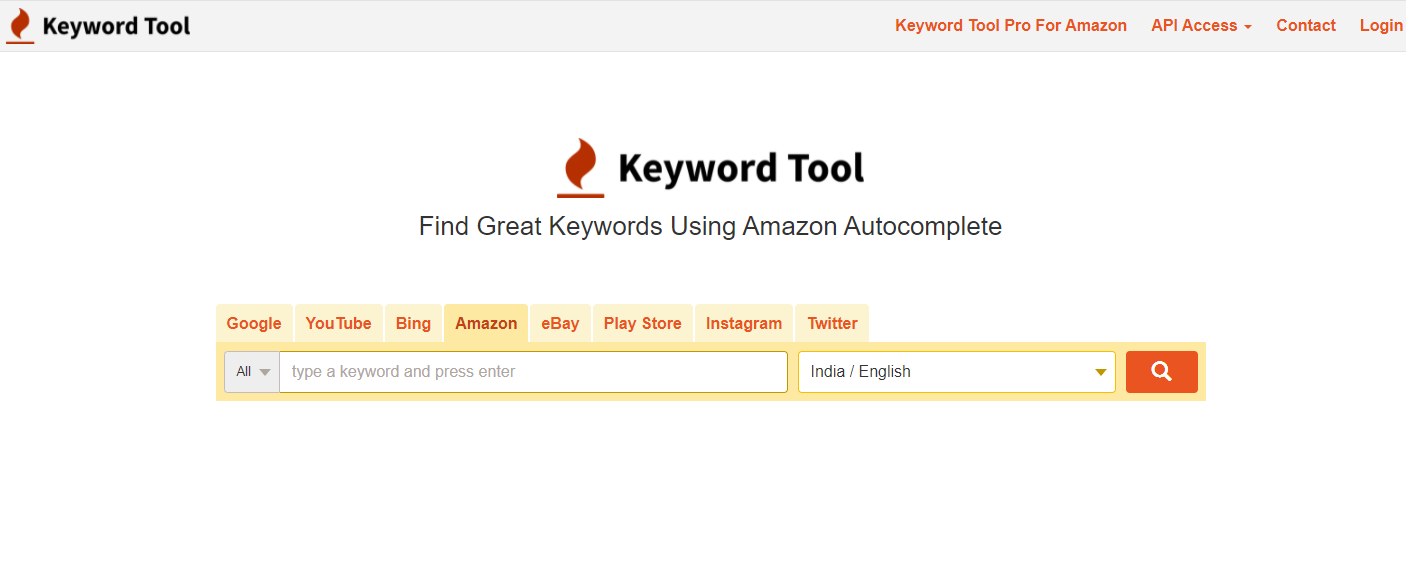
Task: Select the Amazon tab
Action: click(486, 324)
